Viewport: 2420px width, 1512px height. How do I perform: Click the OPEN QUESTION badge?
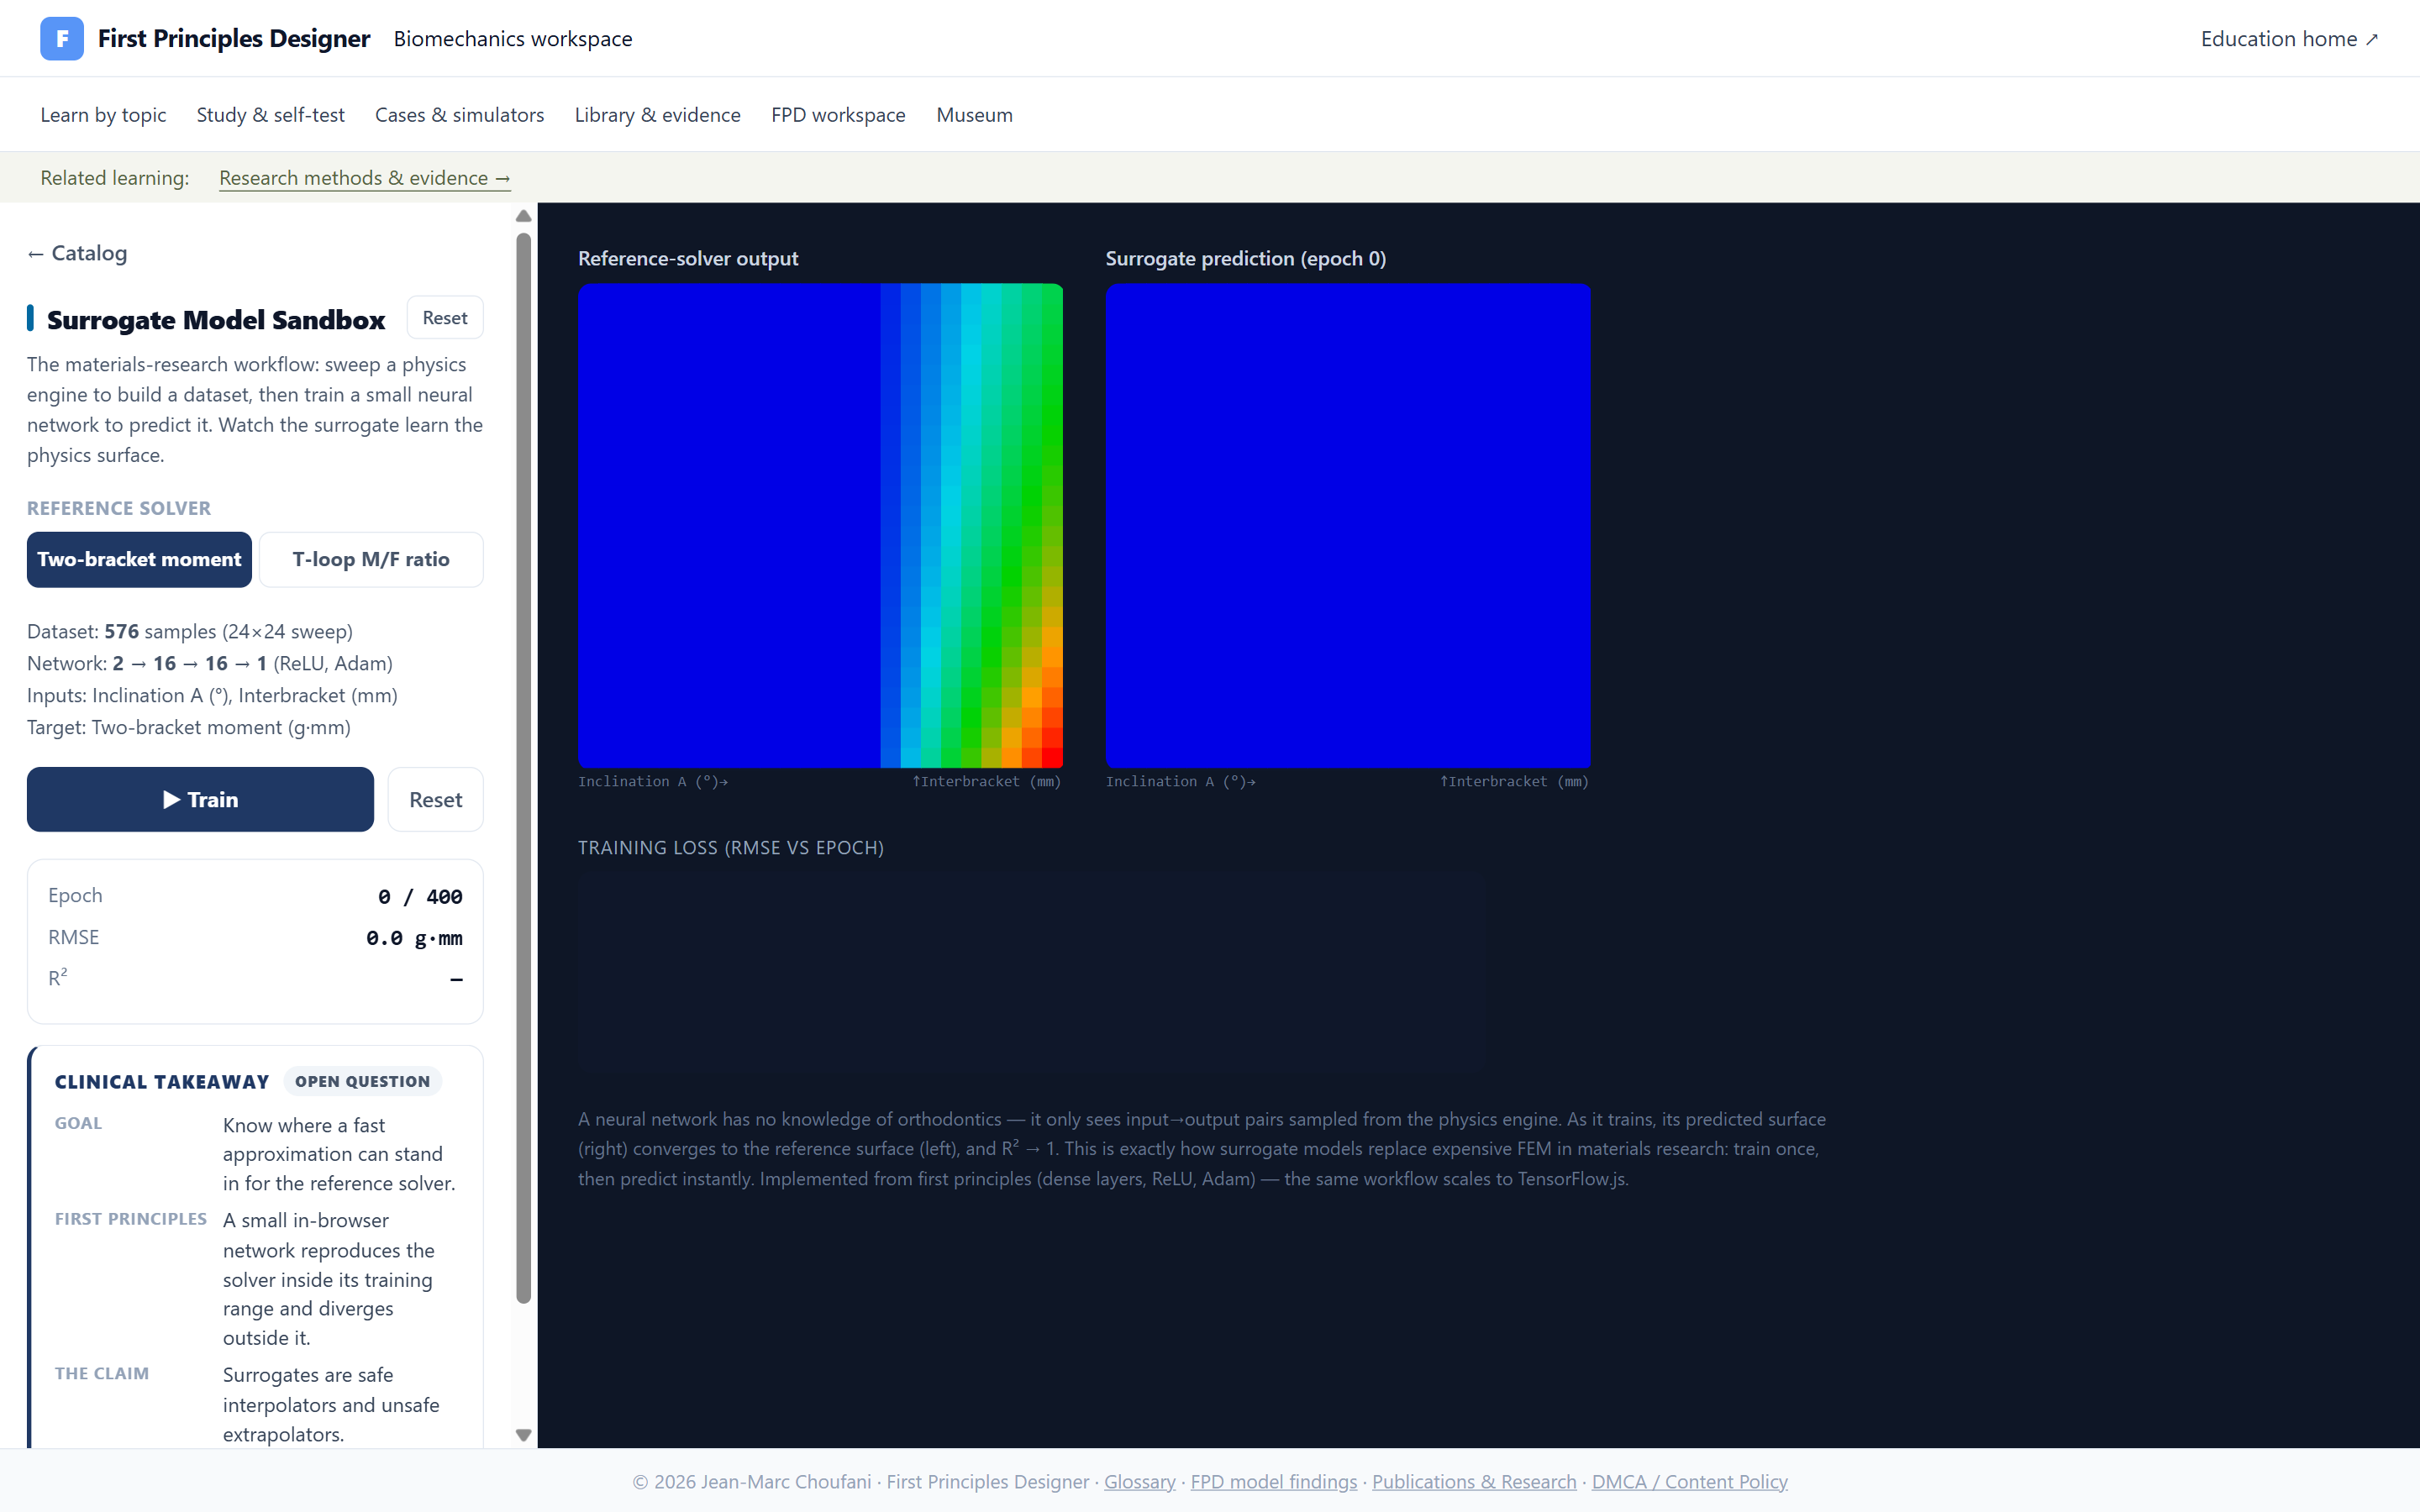tap(362, 1081)
